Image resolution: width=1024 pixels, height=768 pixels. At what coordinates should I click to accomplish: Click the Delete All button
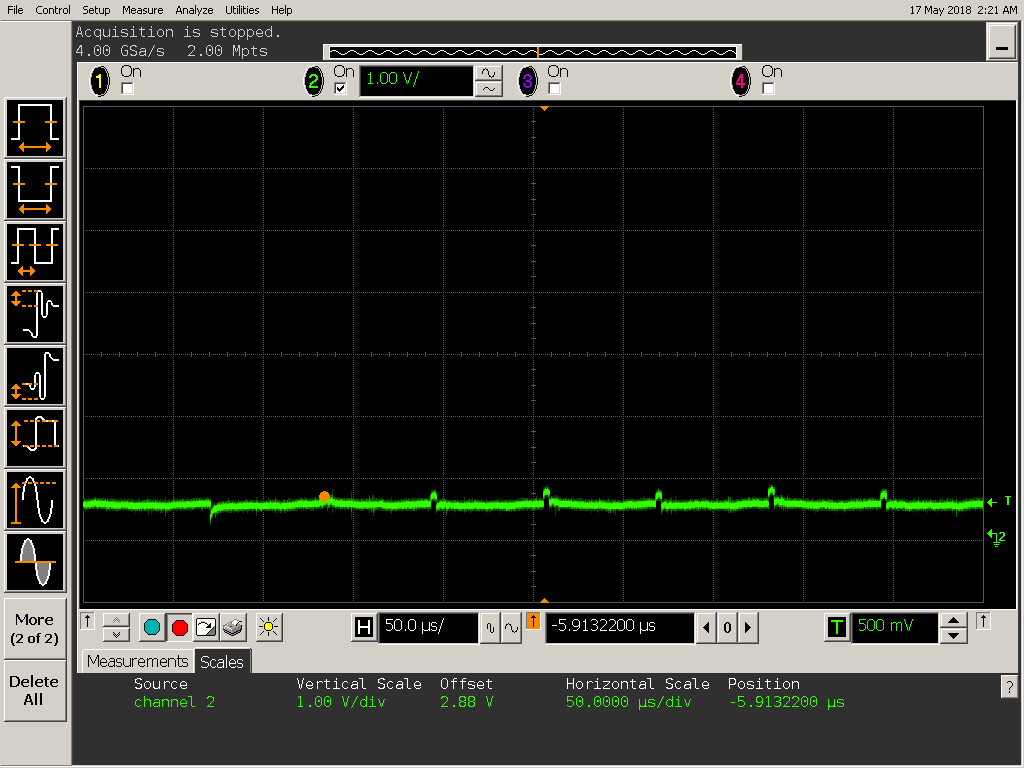click(x=34, y=690)
